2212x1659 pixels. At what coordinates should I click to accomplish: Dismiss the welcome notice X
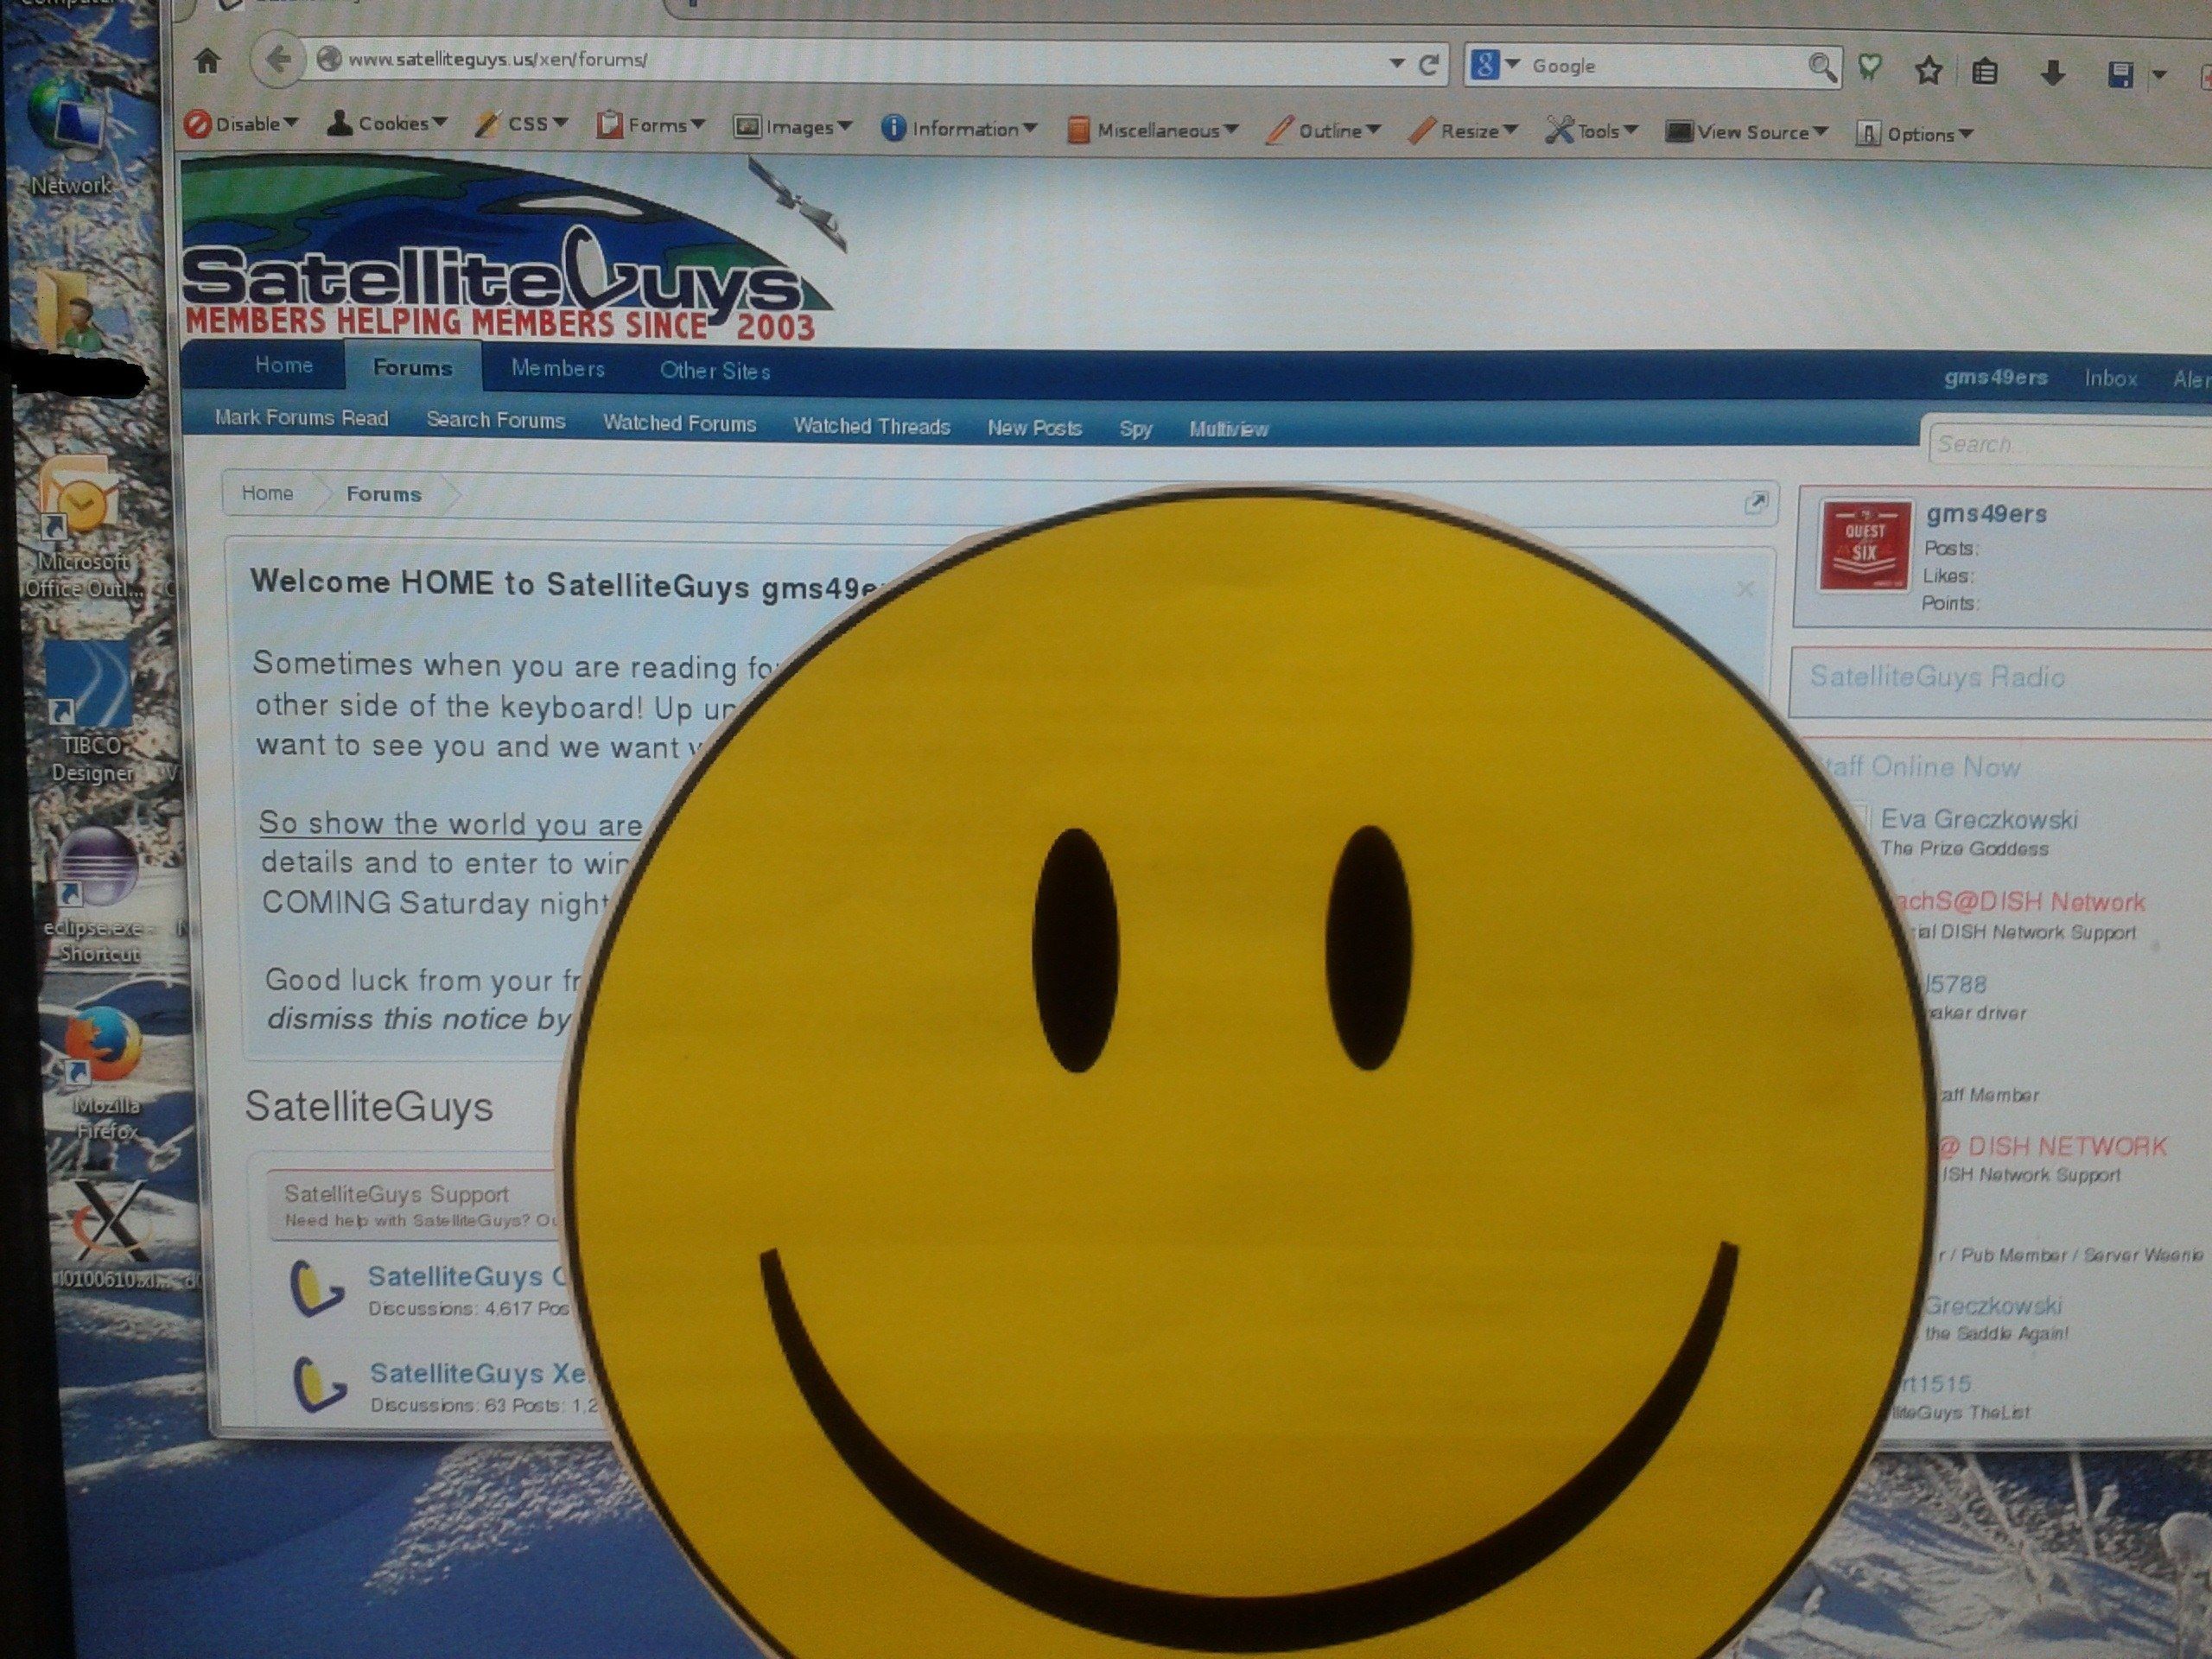(x=1746, y=589)
